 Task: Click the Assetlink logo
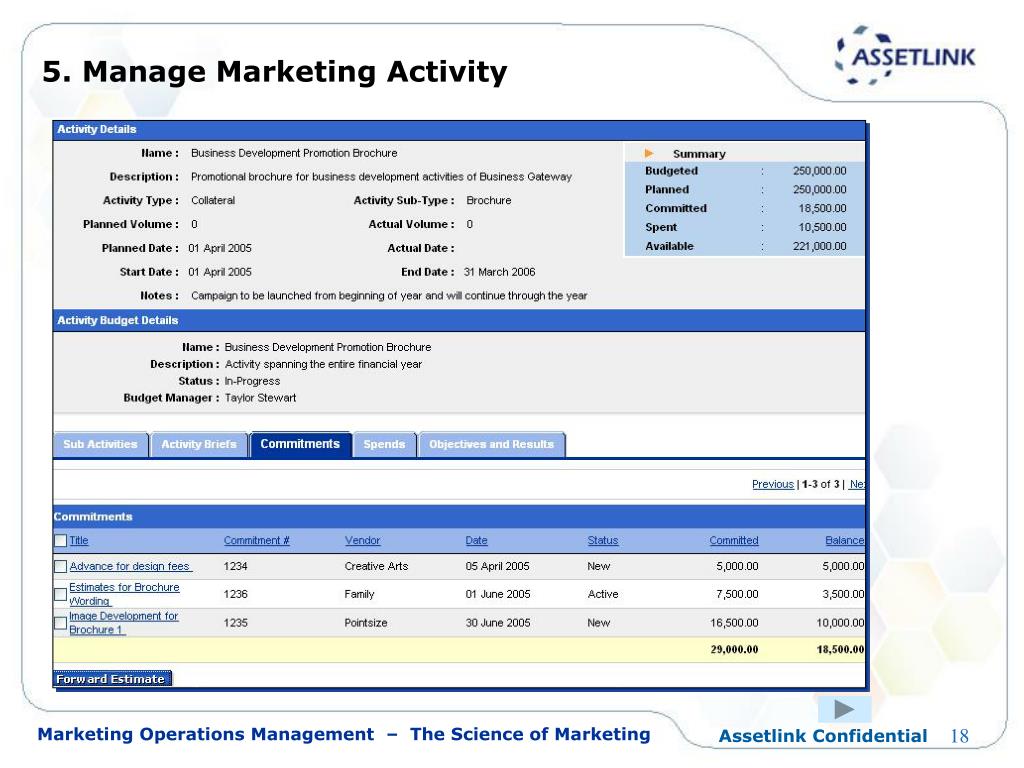click(x=905, y=56)
